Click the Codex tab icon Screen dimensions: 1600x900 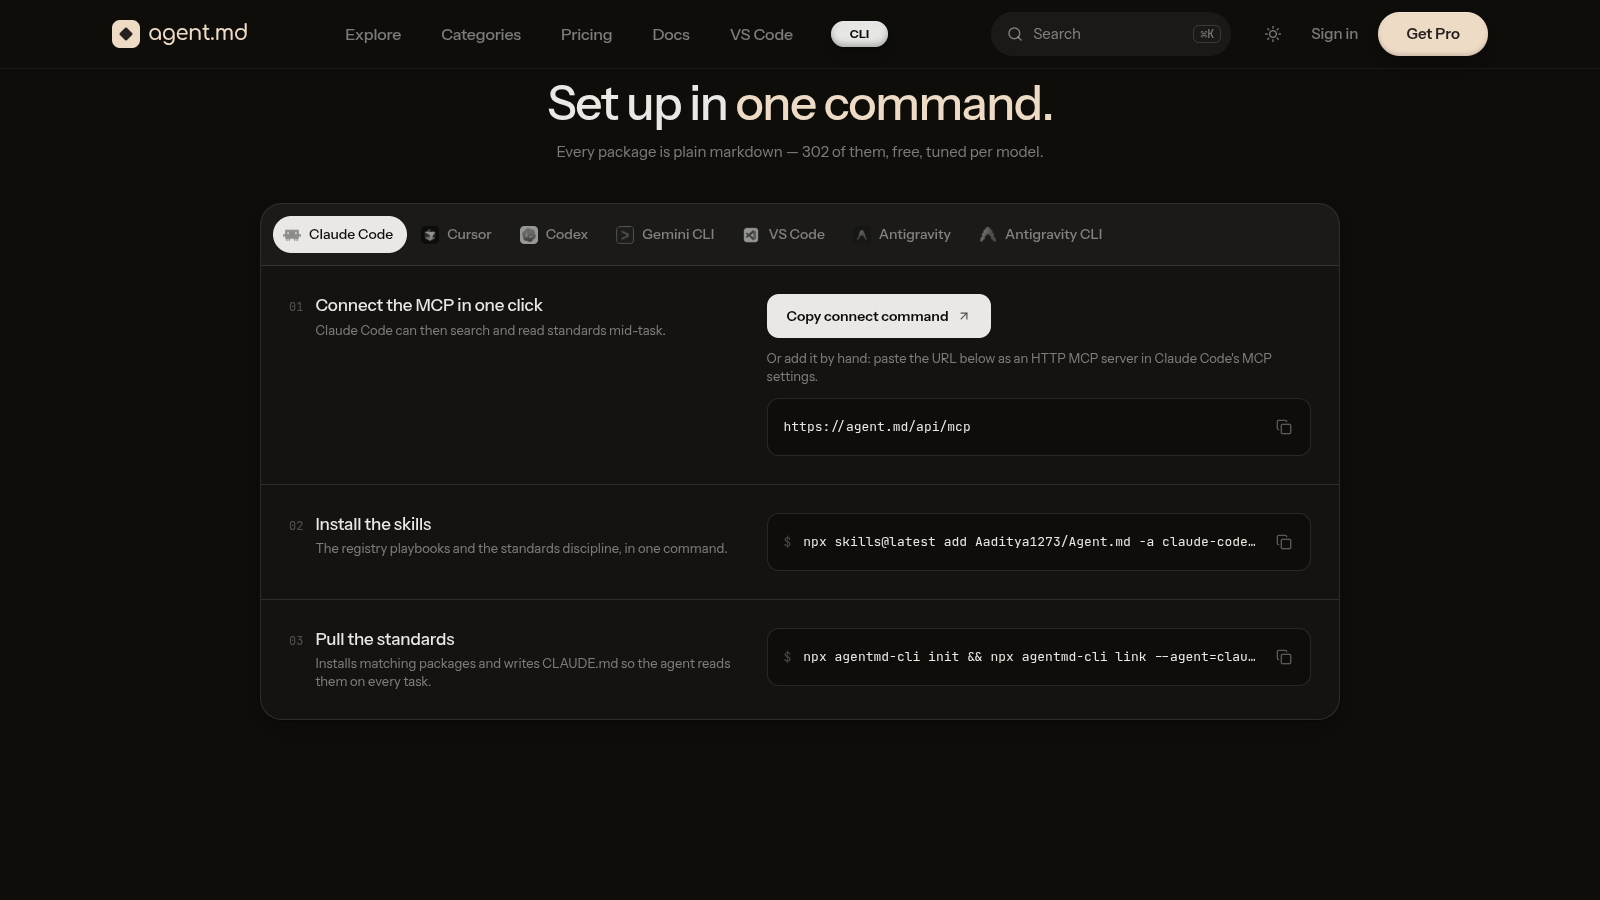coord(529,235)
